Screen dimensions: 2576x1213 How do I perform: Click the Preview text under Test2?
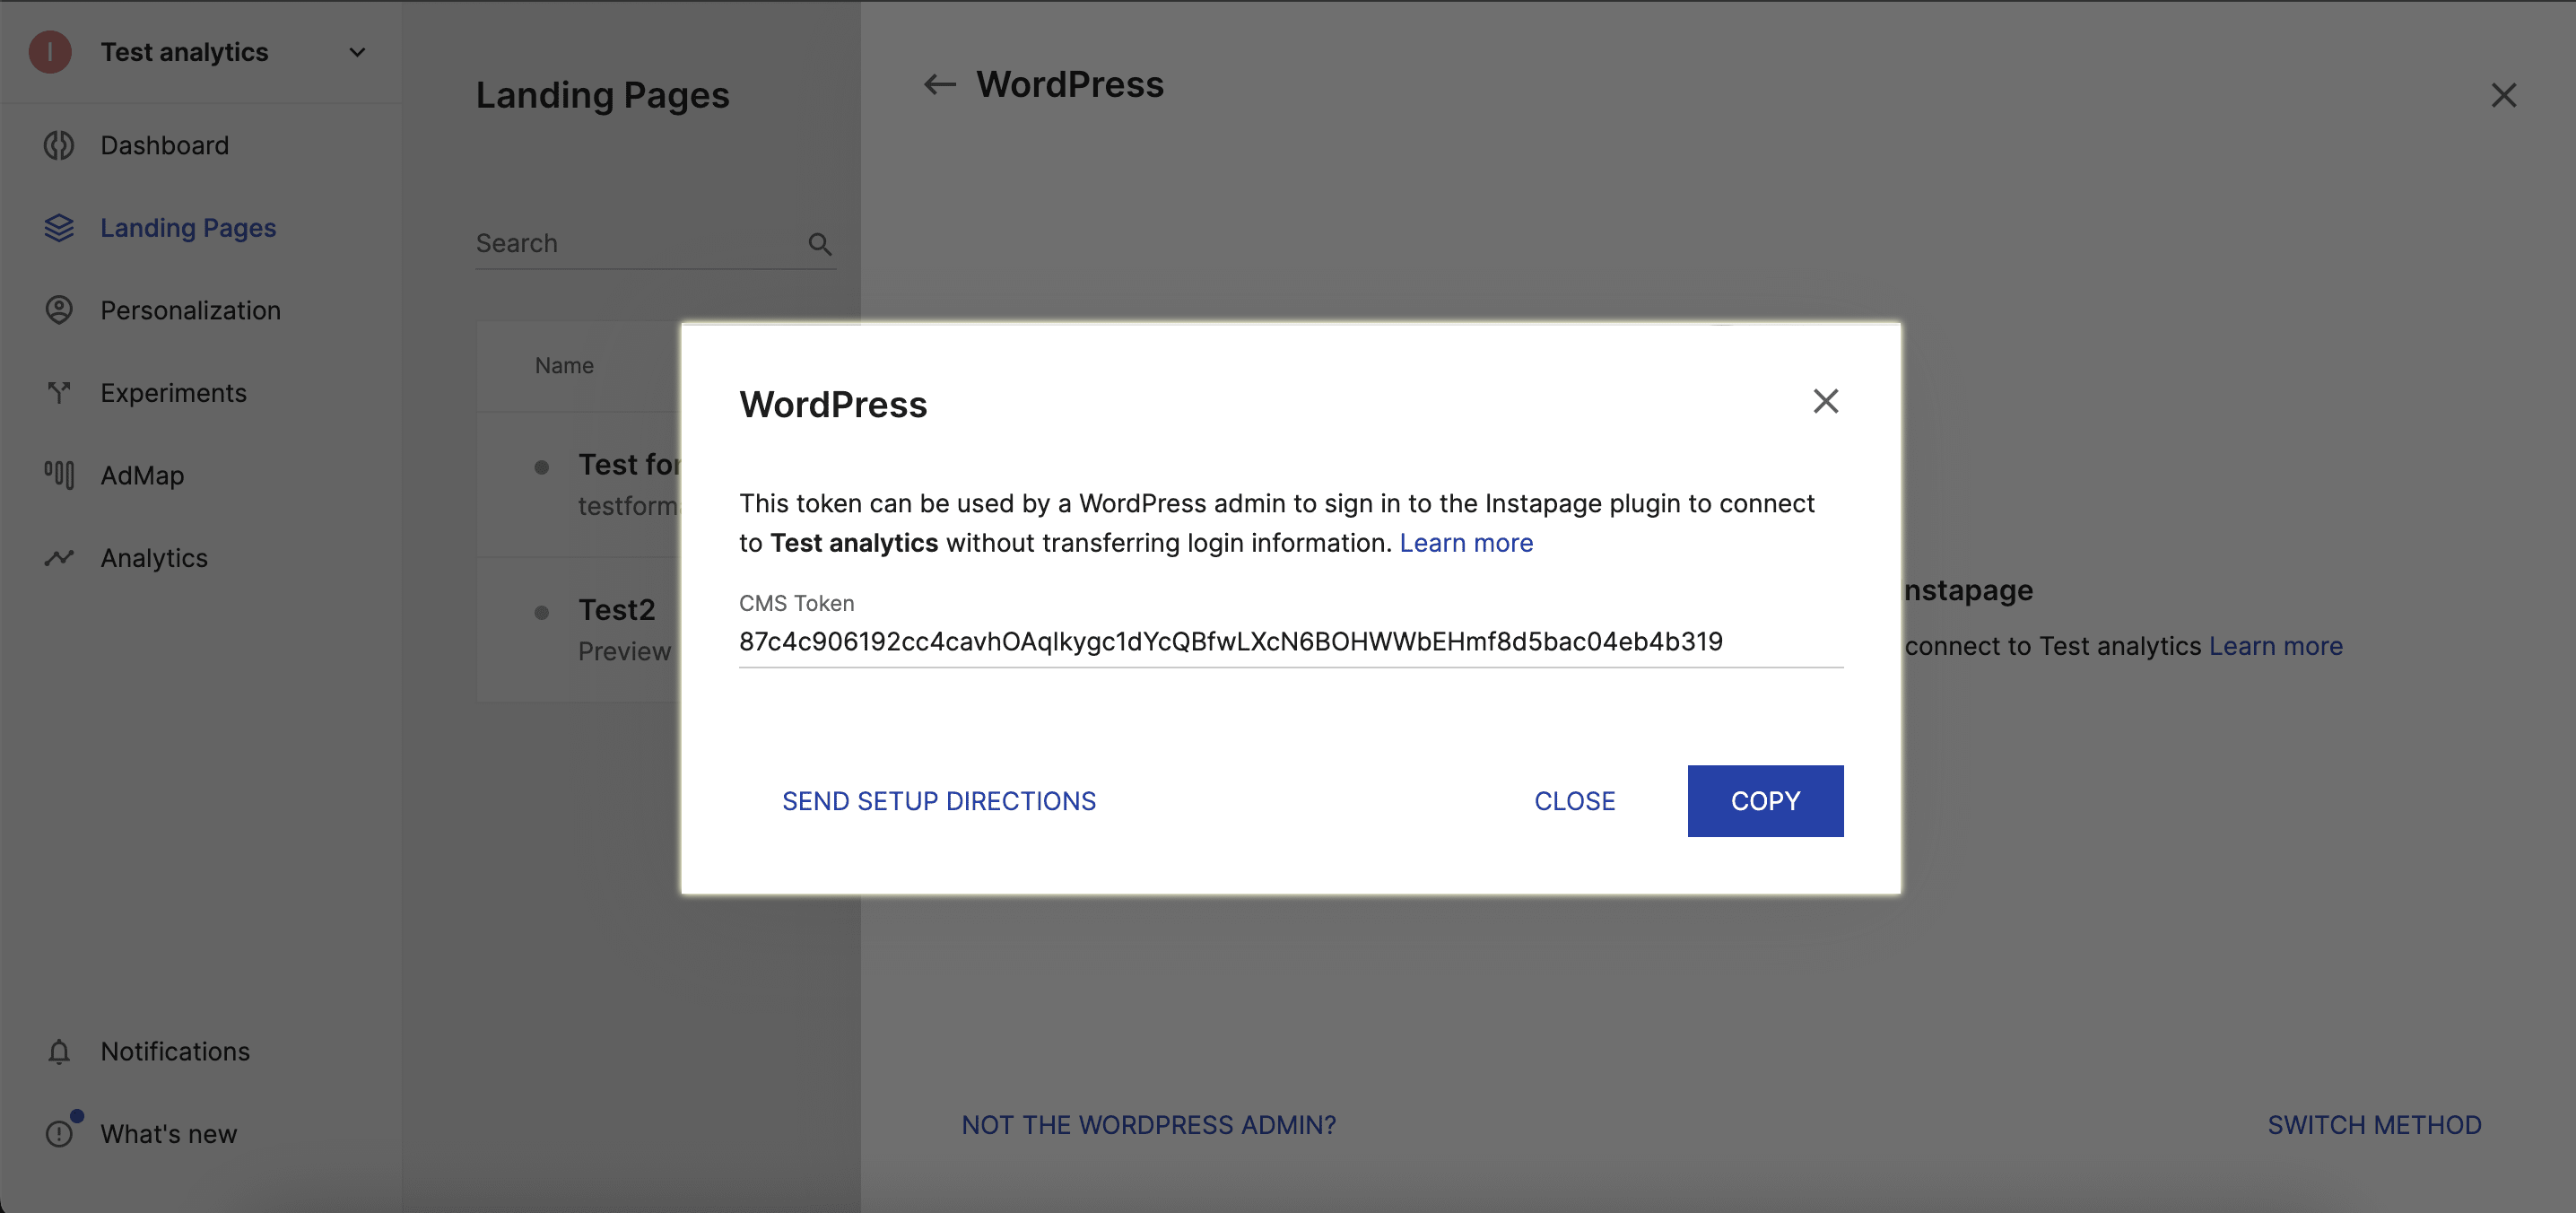(x=625, y=652)
